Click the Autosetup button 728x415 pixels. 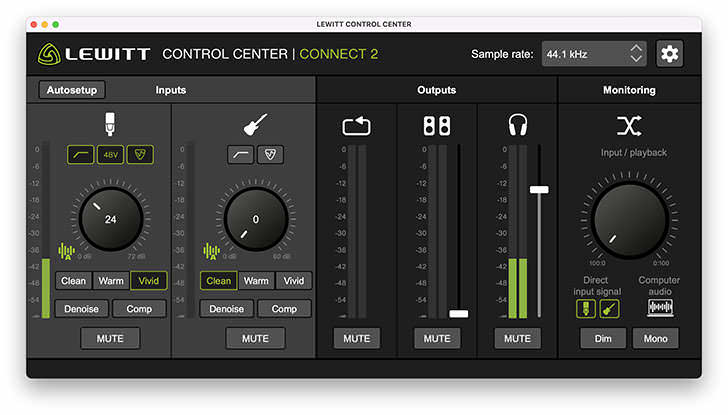(72, 90)
